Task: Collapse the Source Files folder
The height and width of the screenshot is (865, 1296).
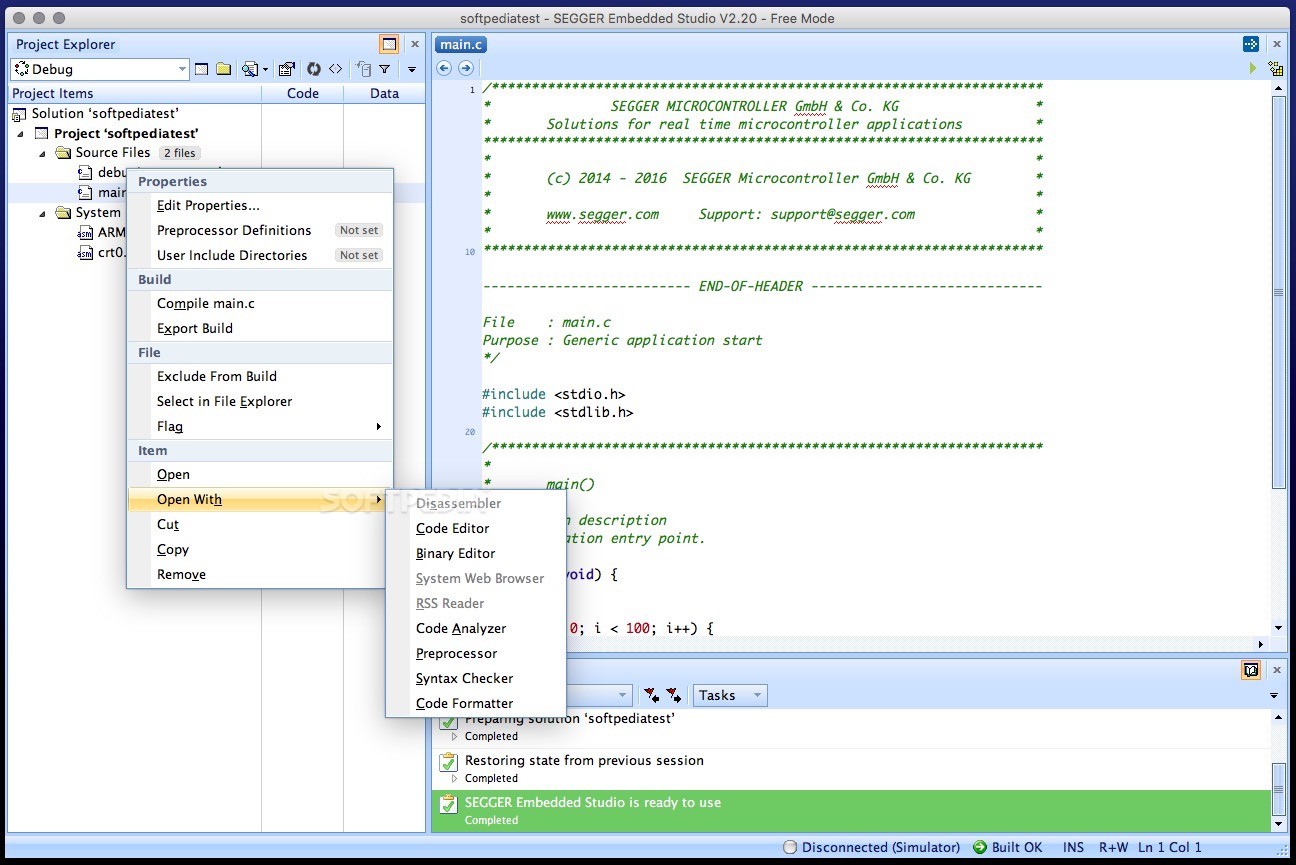Action: [x=43, y=153]
